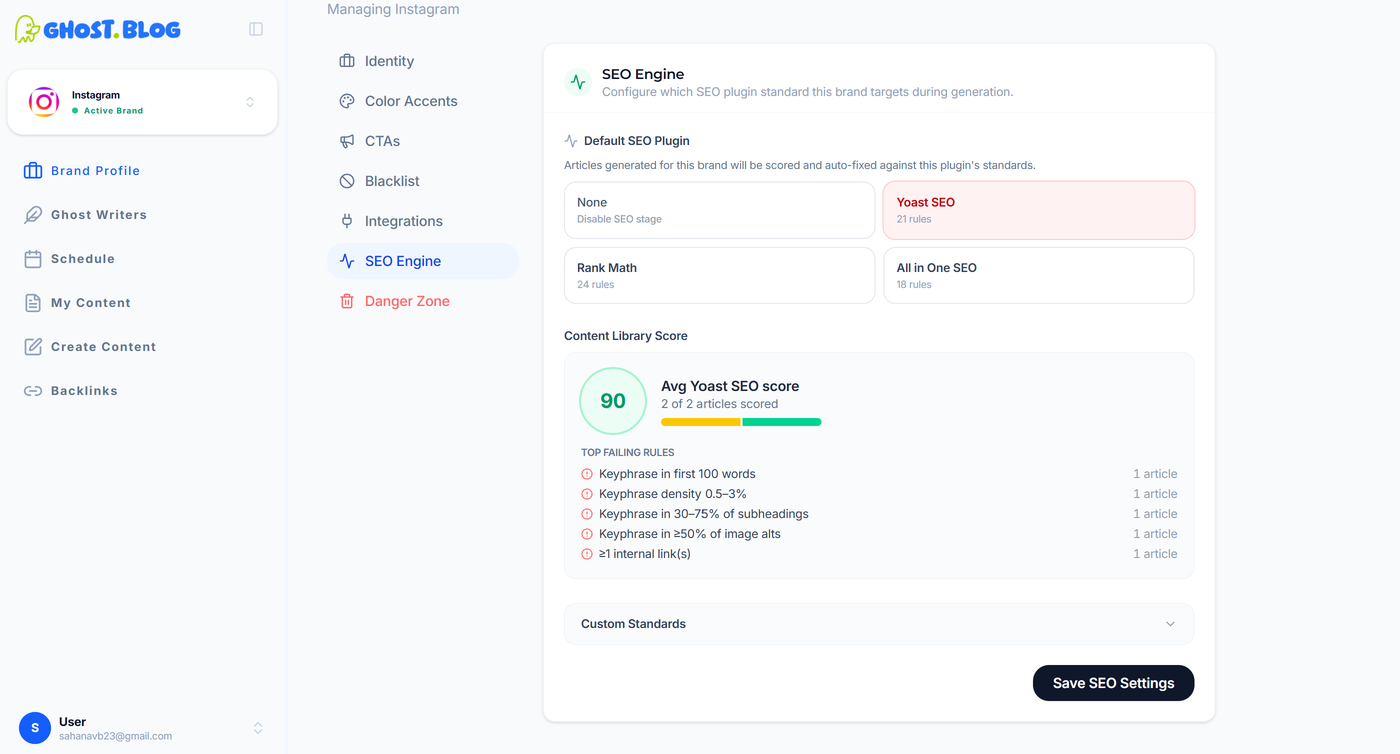Click the Color Accents palette icon
Viewport: 1400px width, 754px height.
347,101
